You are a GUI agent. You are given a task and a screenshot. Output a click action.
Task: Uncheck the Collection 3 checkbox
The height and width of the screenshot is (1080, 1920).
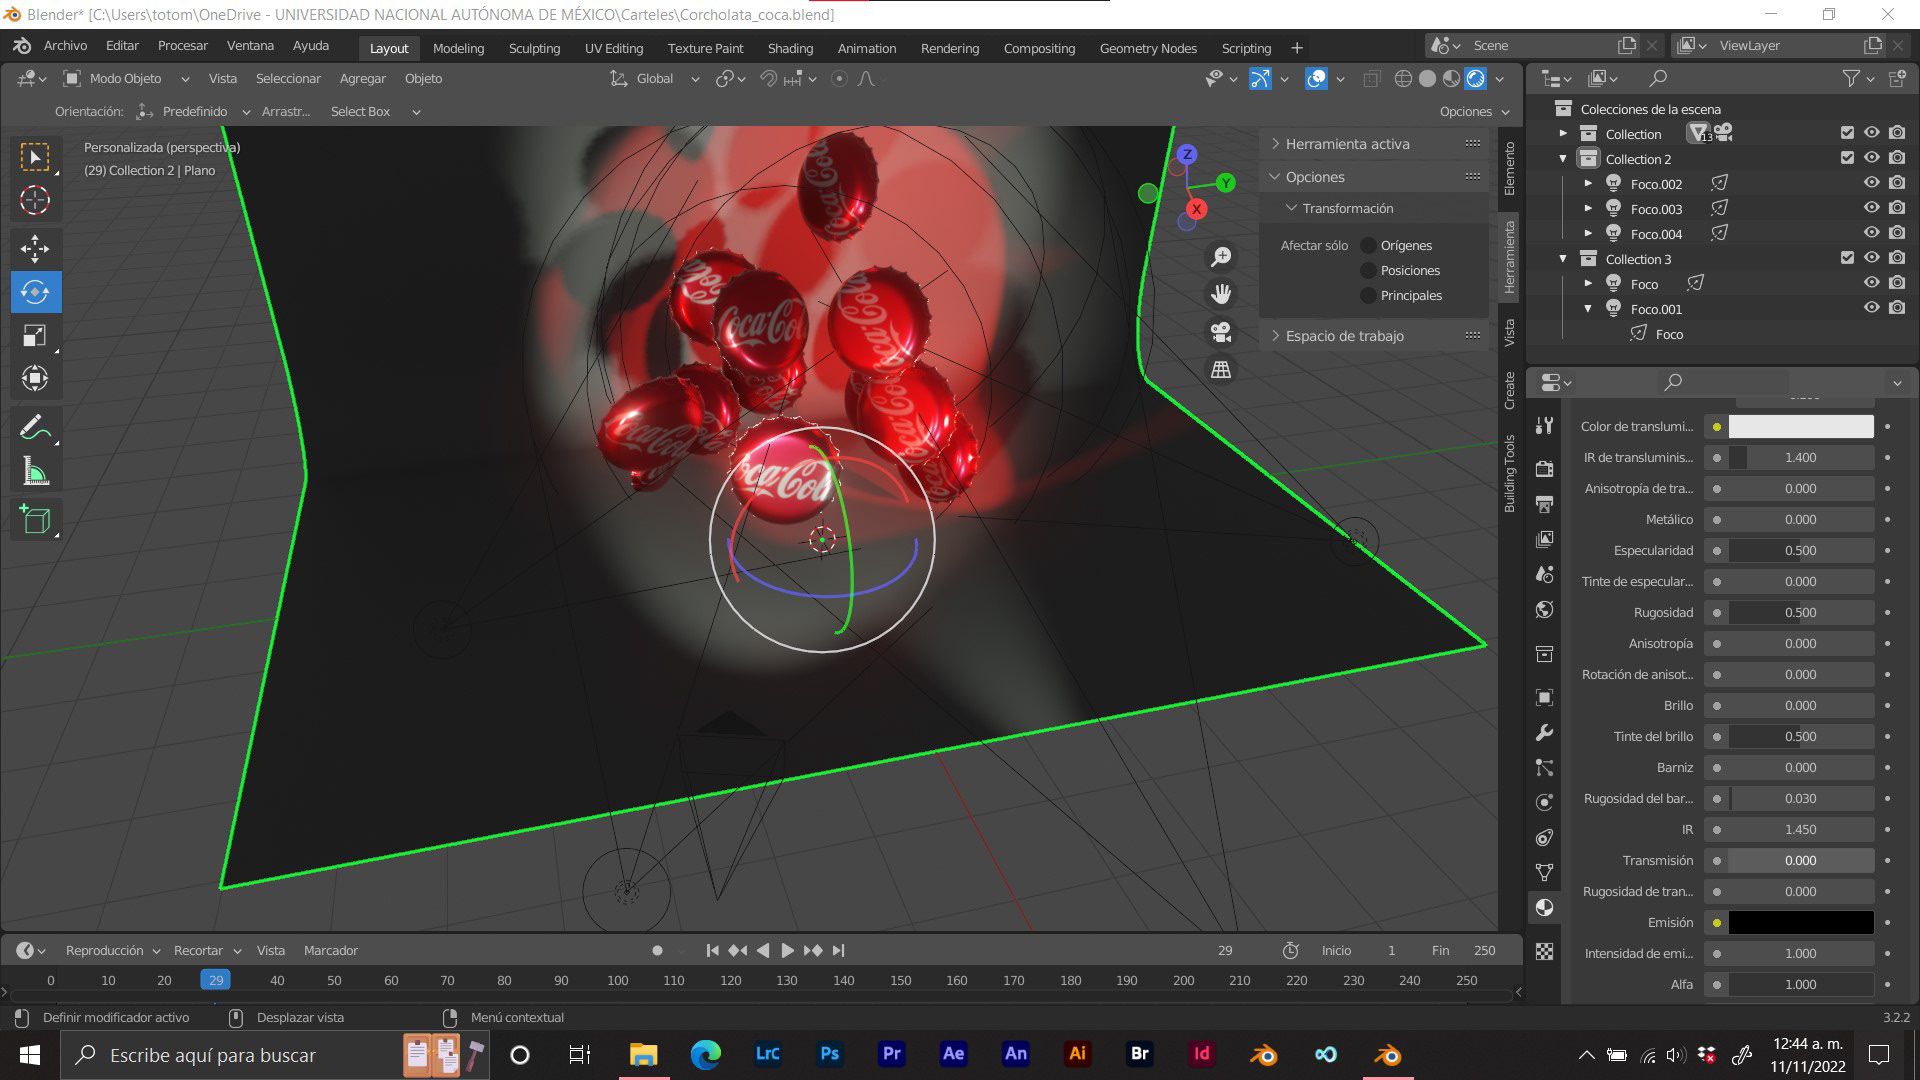coord(1847,258)
